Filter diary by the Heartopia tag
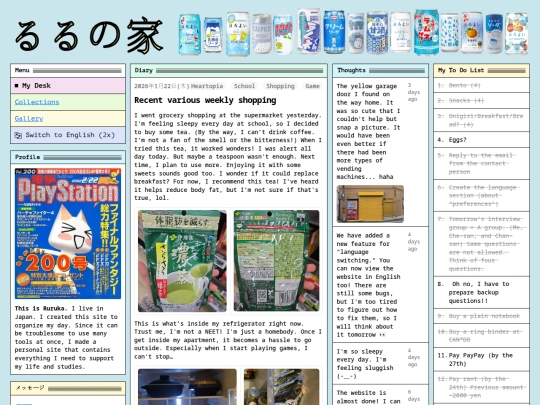540x405 pixels. click(x=207, y=86)
